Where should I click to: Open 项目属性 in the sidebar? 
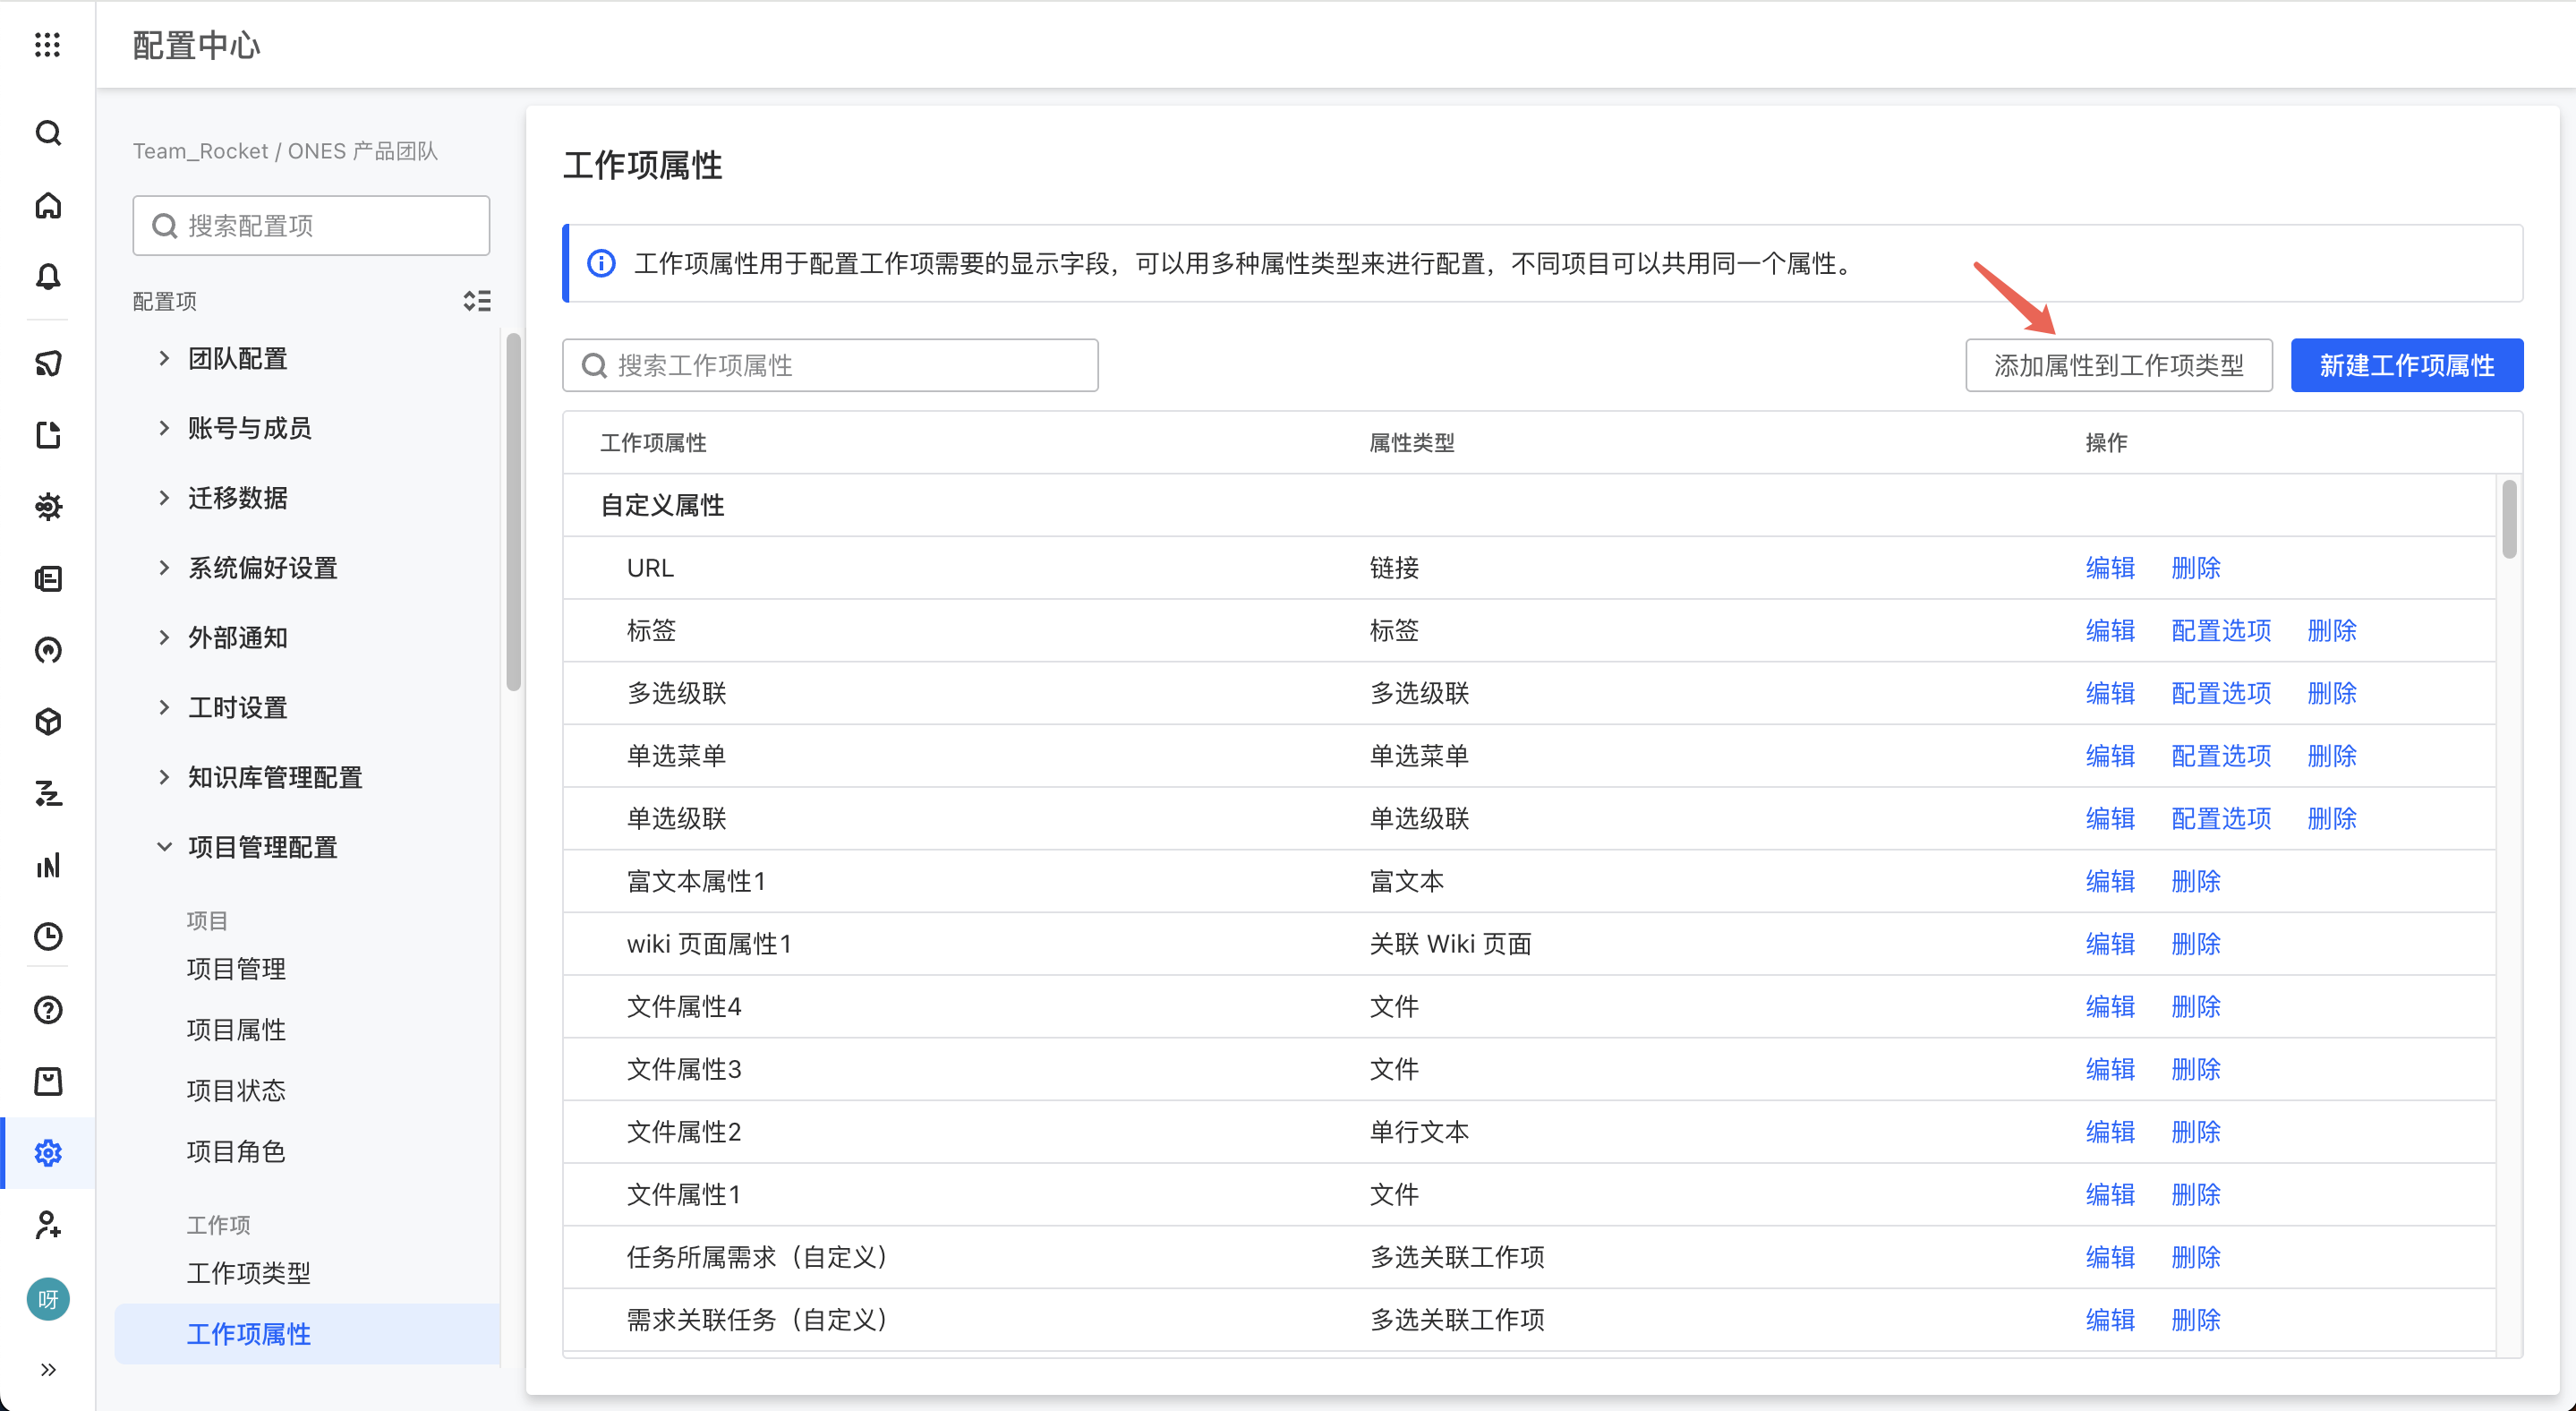[x=236, y=1030]
